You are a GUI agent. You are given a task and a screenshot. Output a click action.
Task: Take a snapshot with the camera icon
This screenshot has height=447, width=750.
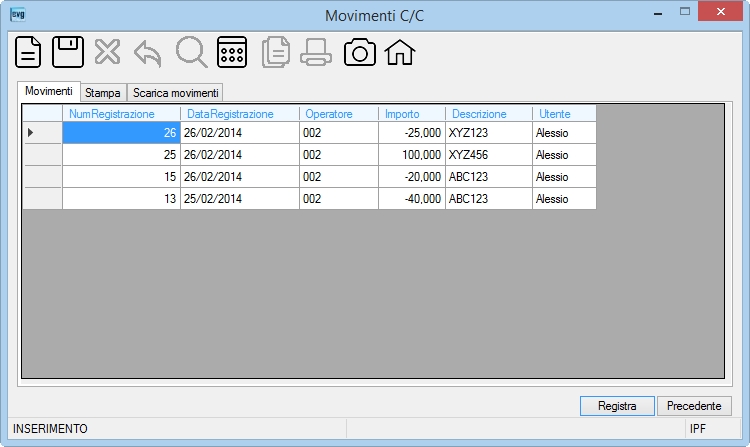click(x=360, y=52)
